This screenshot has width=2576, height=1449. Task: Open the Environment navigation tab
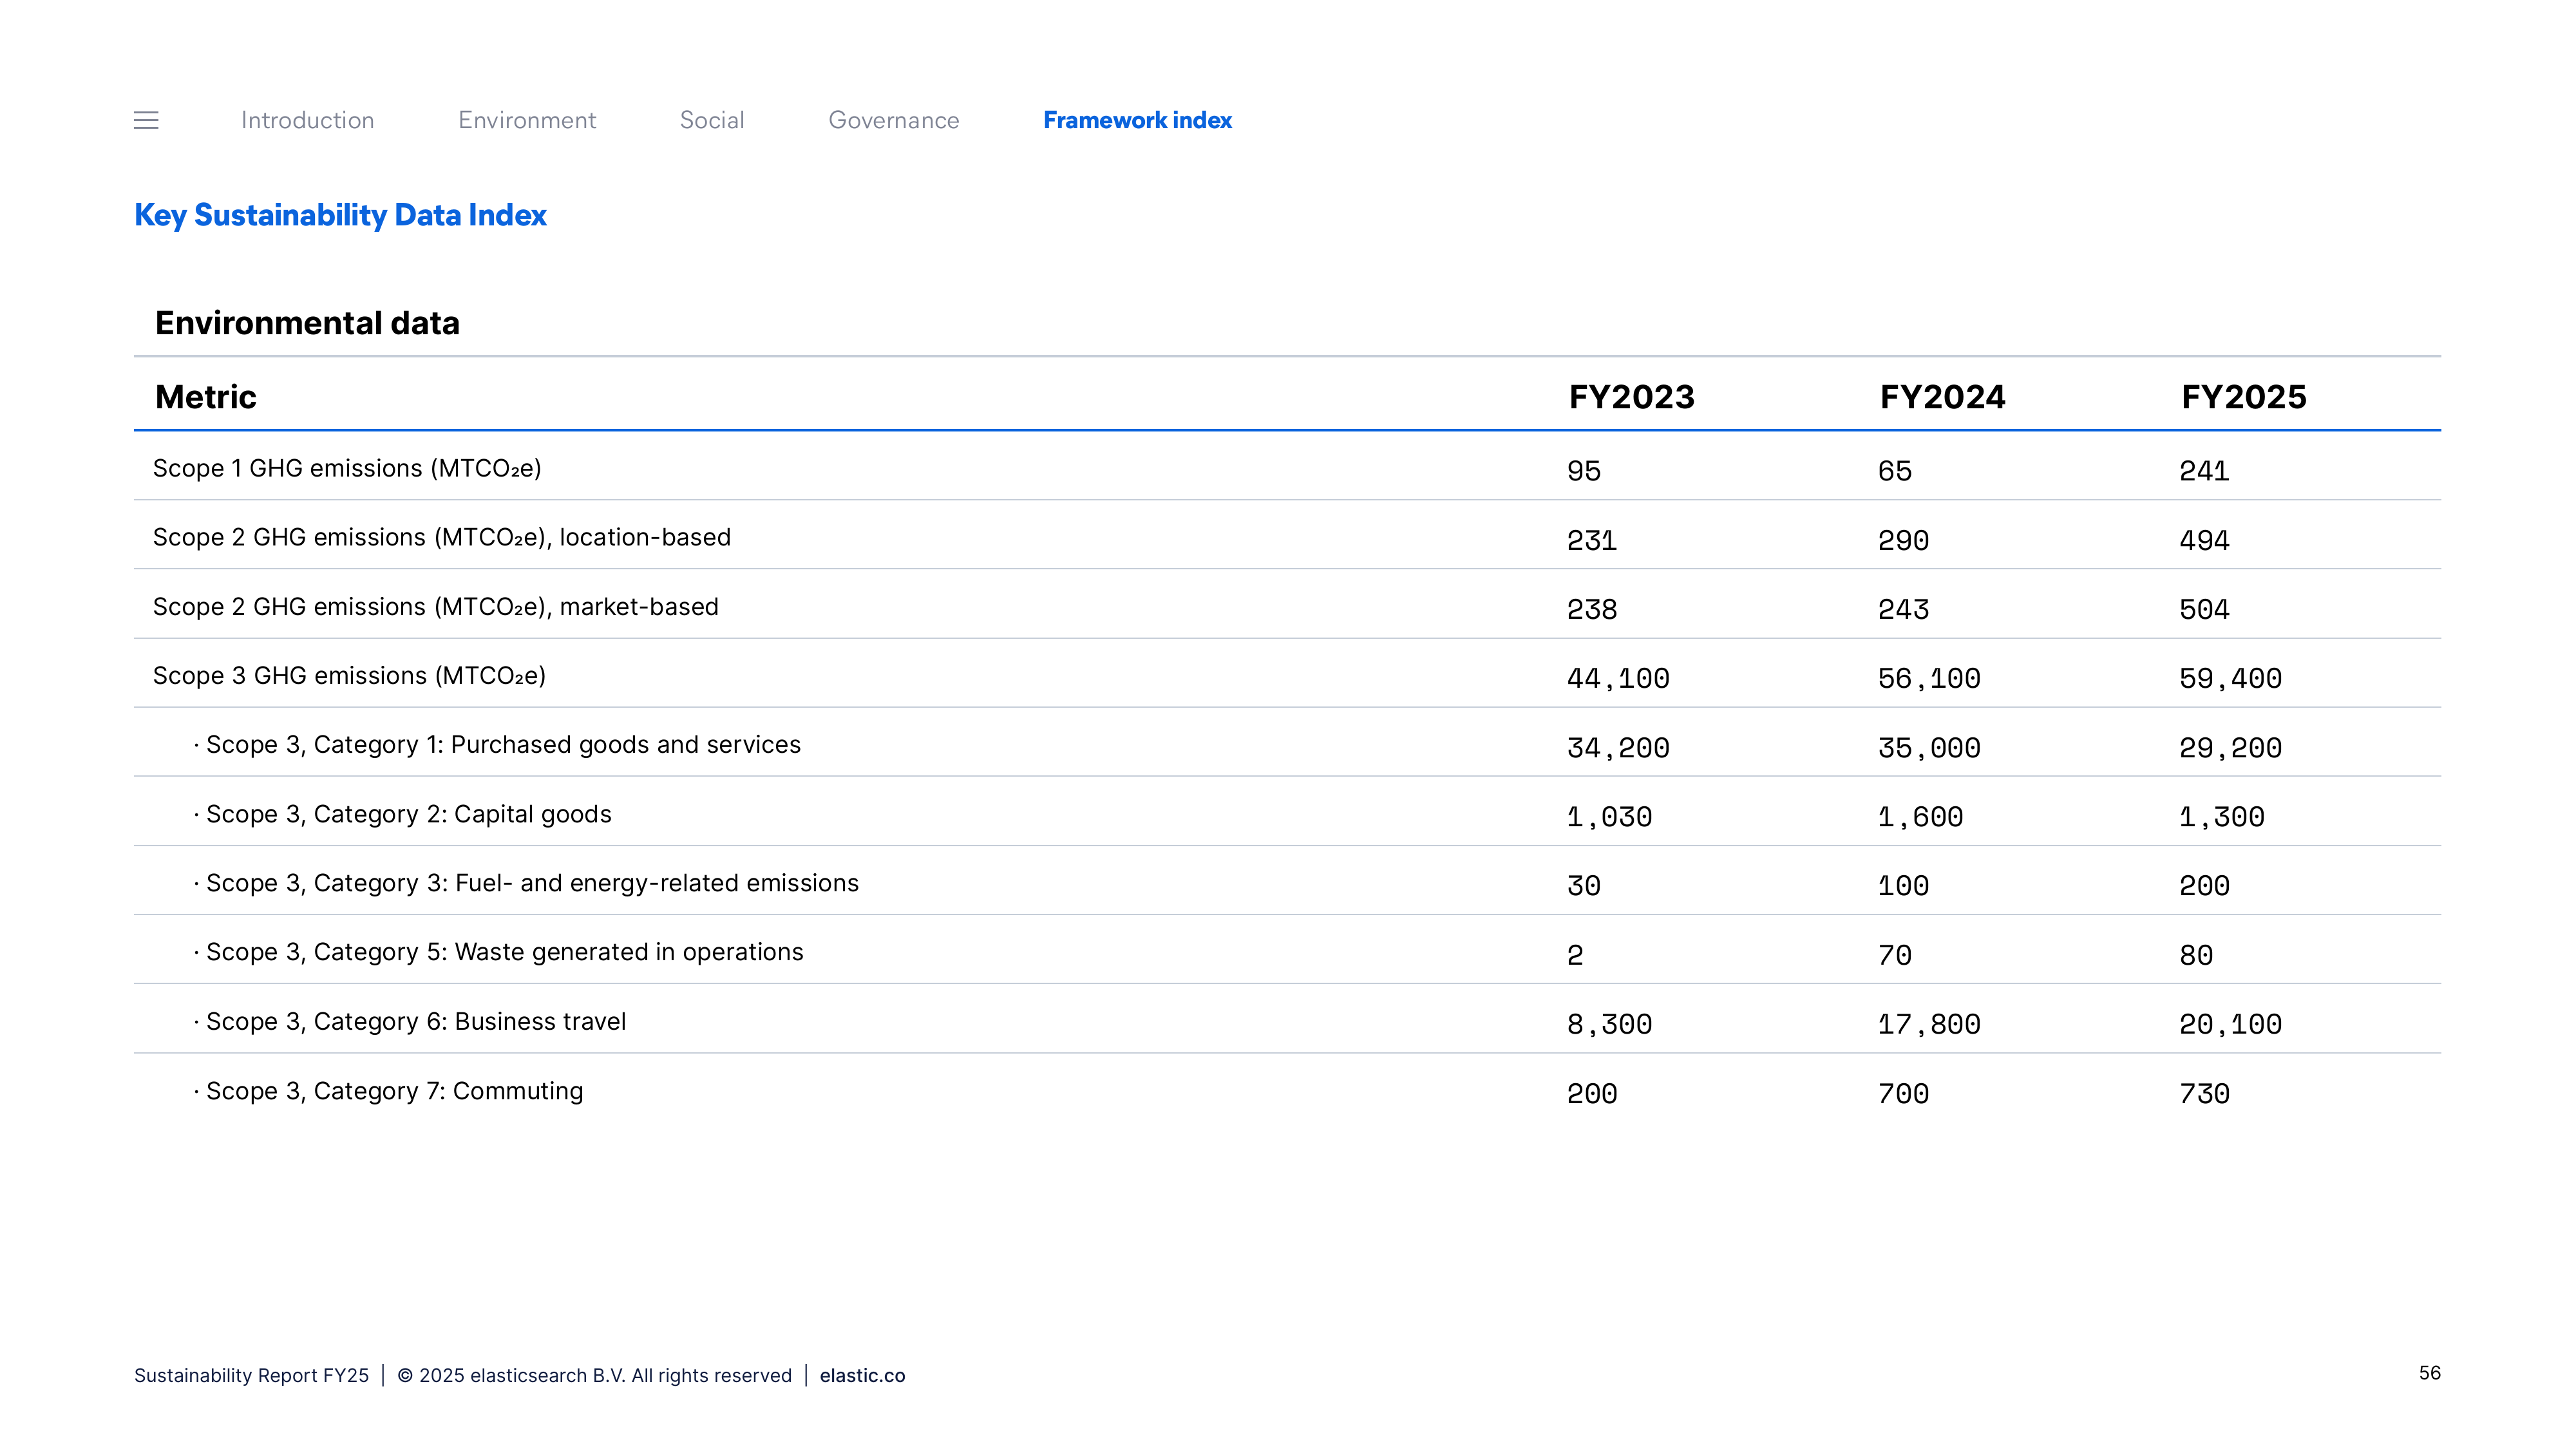click(x=527, y=120)
